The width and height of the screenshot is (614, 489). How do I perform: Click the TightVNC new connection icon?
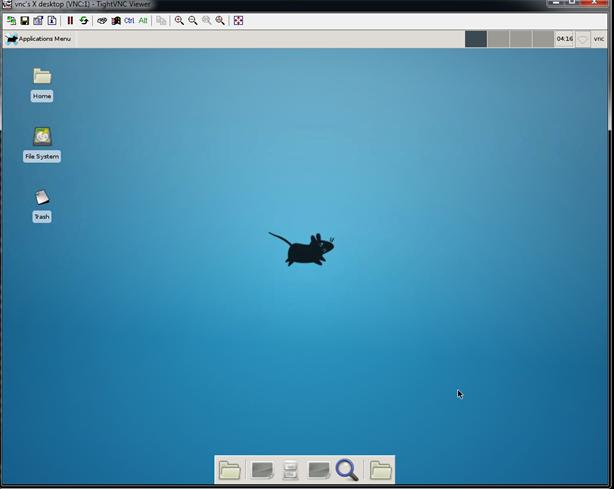point(11,20)
